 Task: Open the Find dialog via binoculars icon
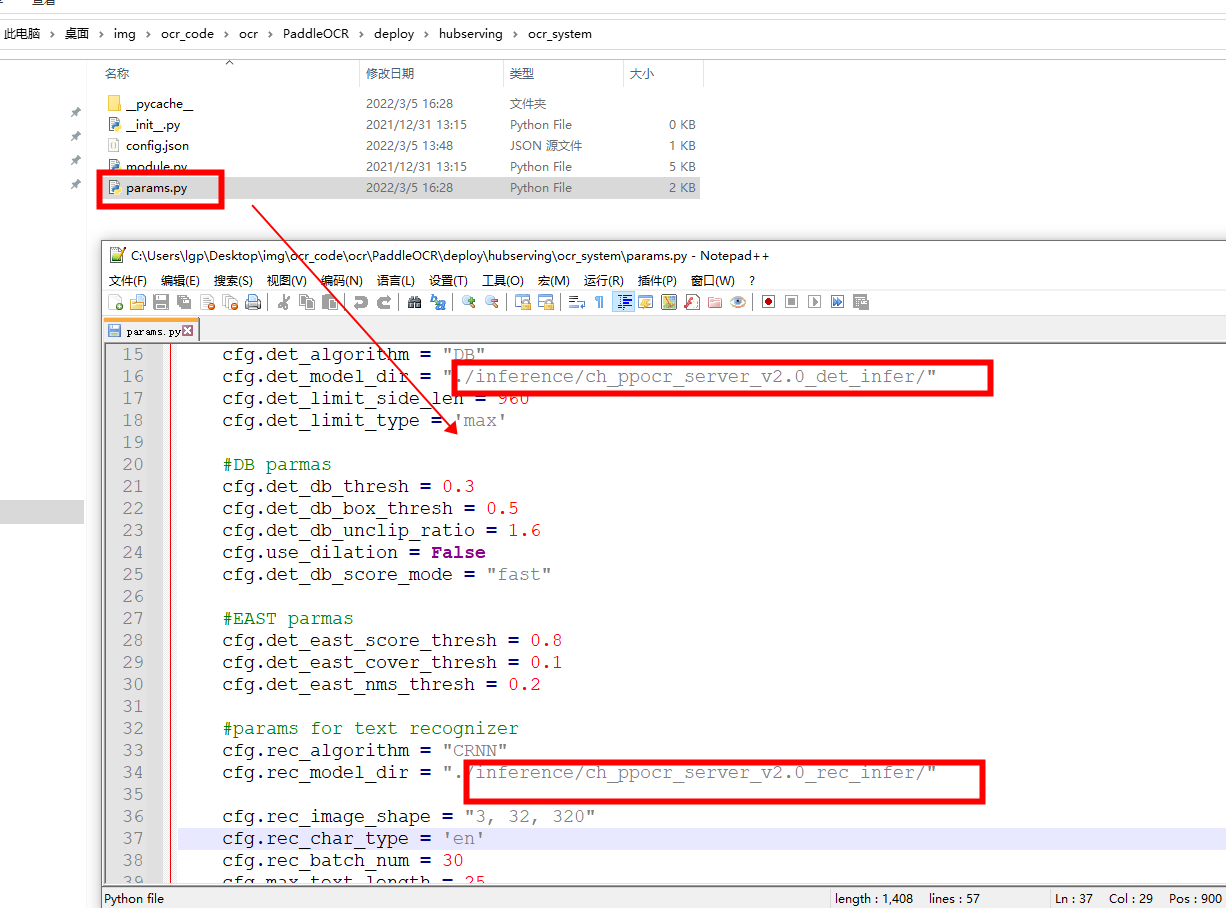pyautogui.click(x=414, y=301)
